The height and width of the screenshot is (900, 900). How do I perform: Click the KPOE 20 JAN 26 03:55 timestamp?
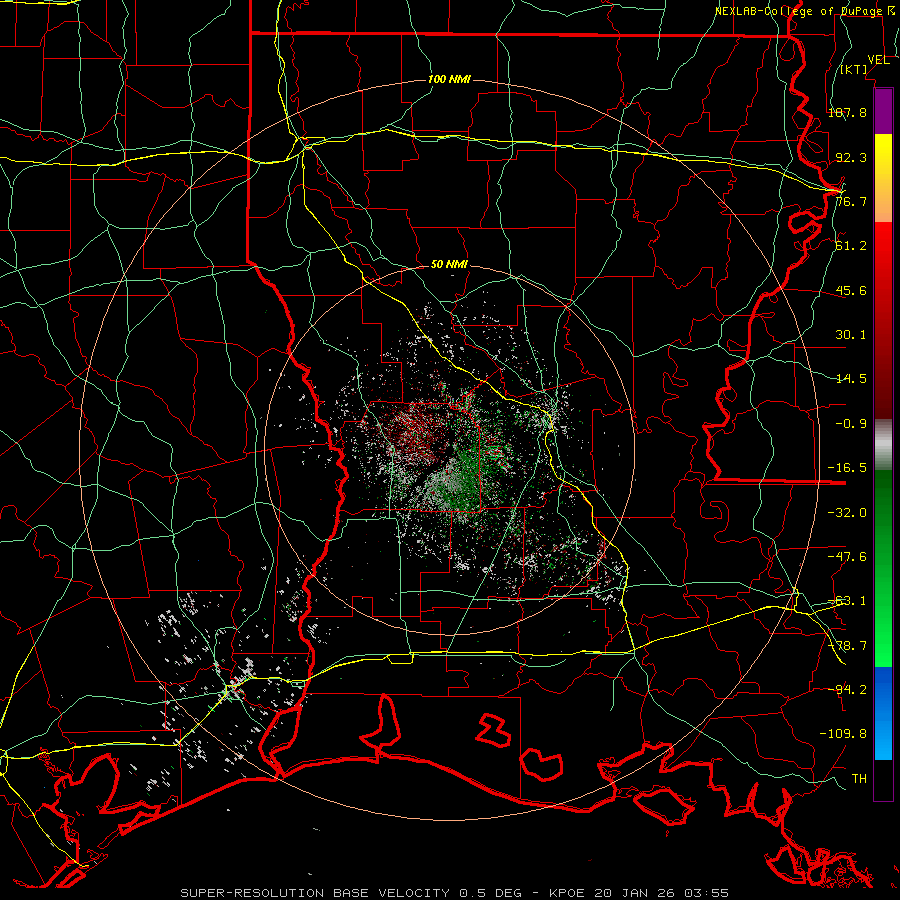coord(638,893)
